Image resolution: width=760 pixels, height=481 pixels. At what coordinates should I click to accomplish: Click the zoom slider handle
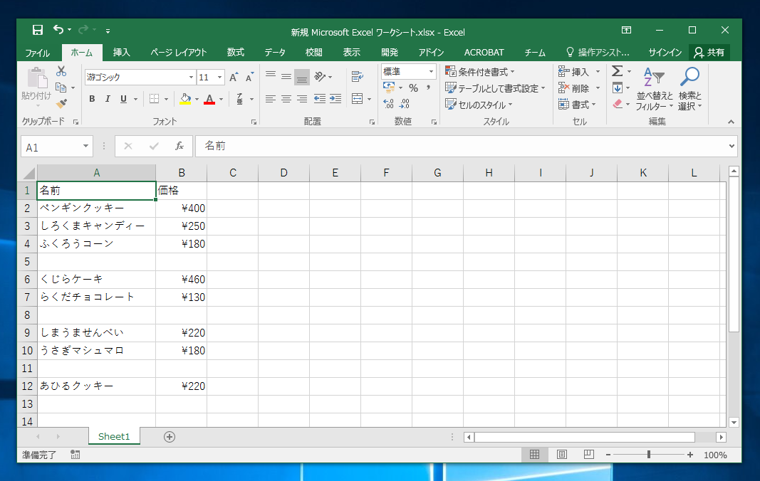pyautogui.click(x=649, y=454)
